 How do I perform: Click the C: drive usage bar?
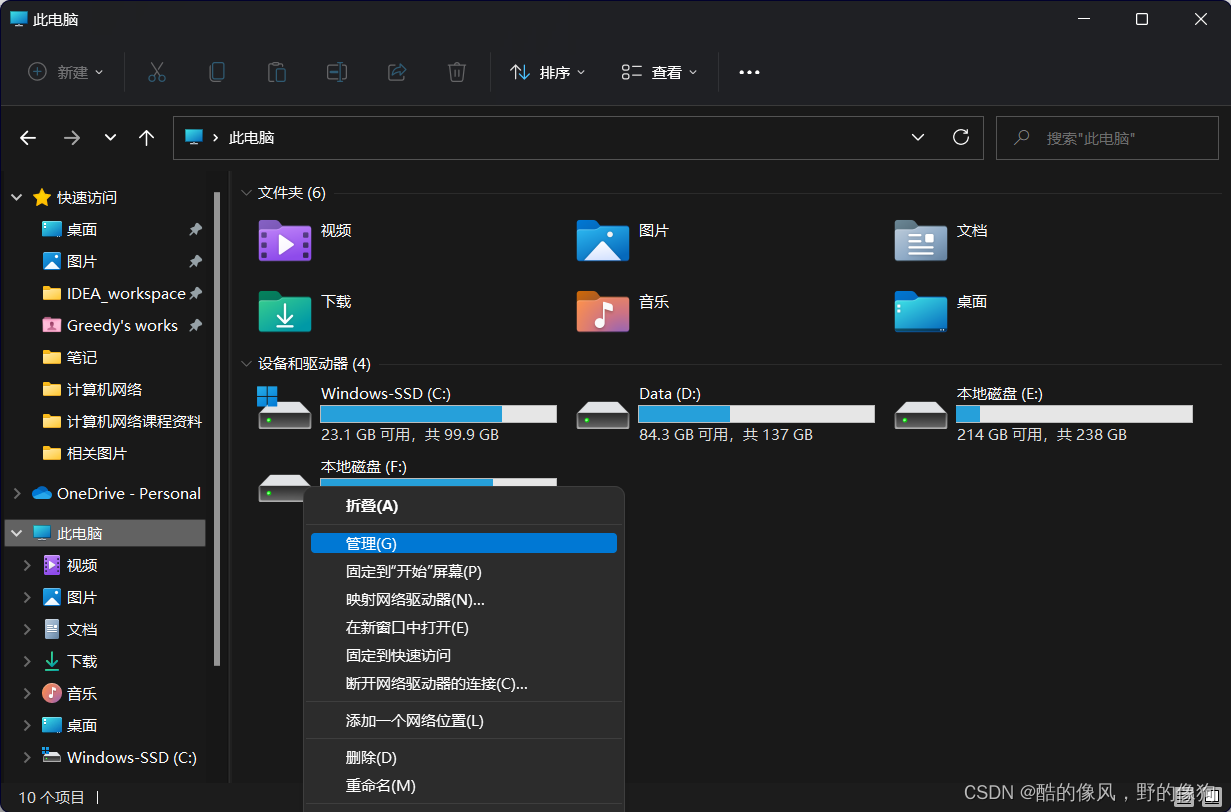438,414
